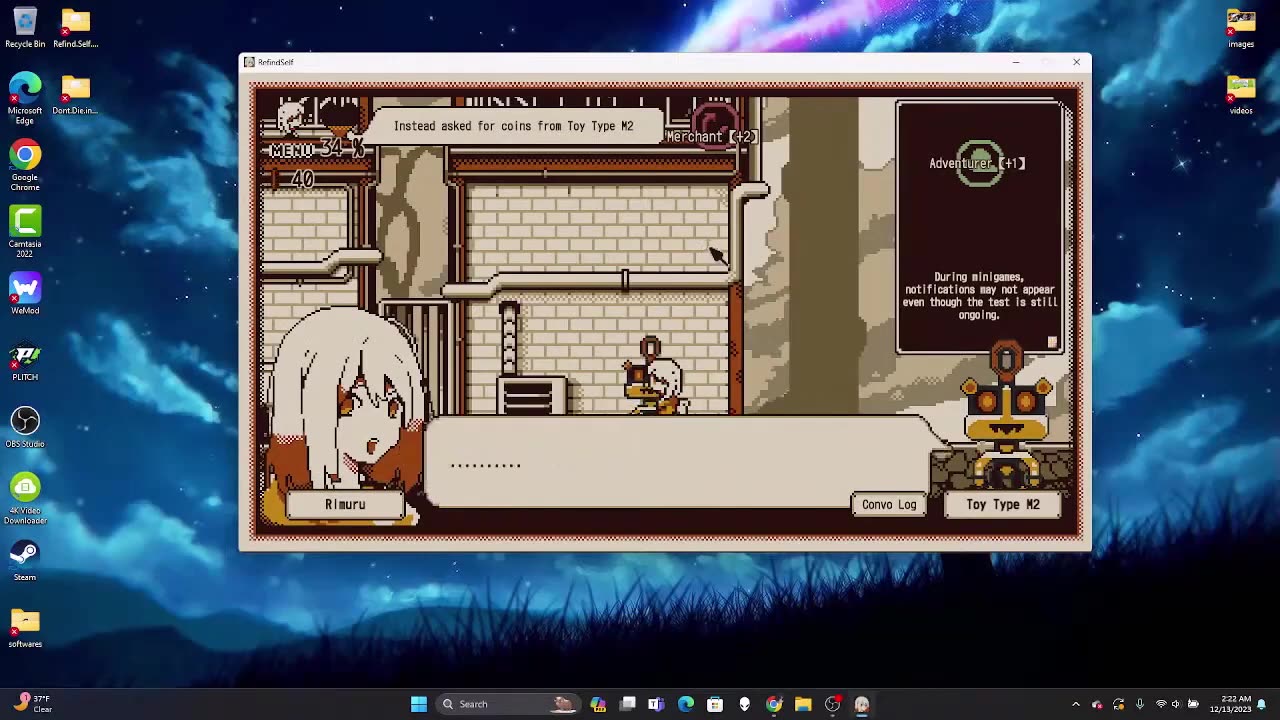
Task: Open the images folder on desktop
Action: 1241,28
